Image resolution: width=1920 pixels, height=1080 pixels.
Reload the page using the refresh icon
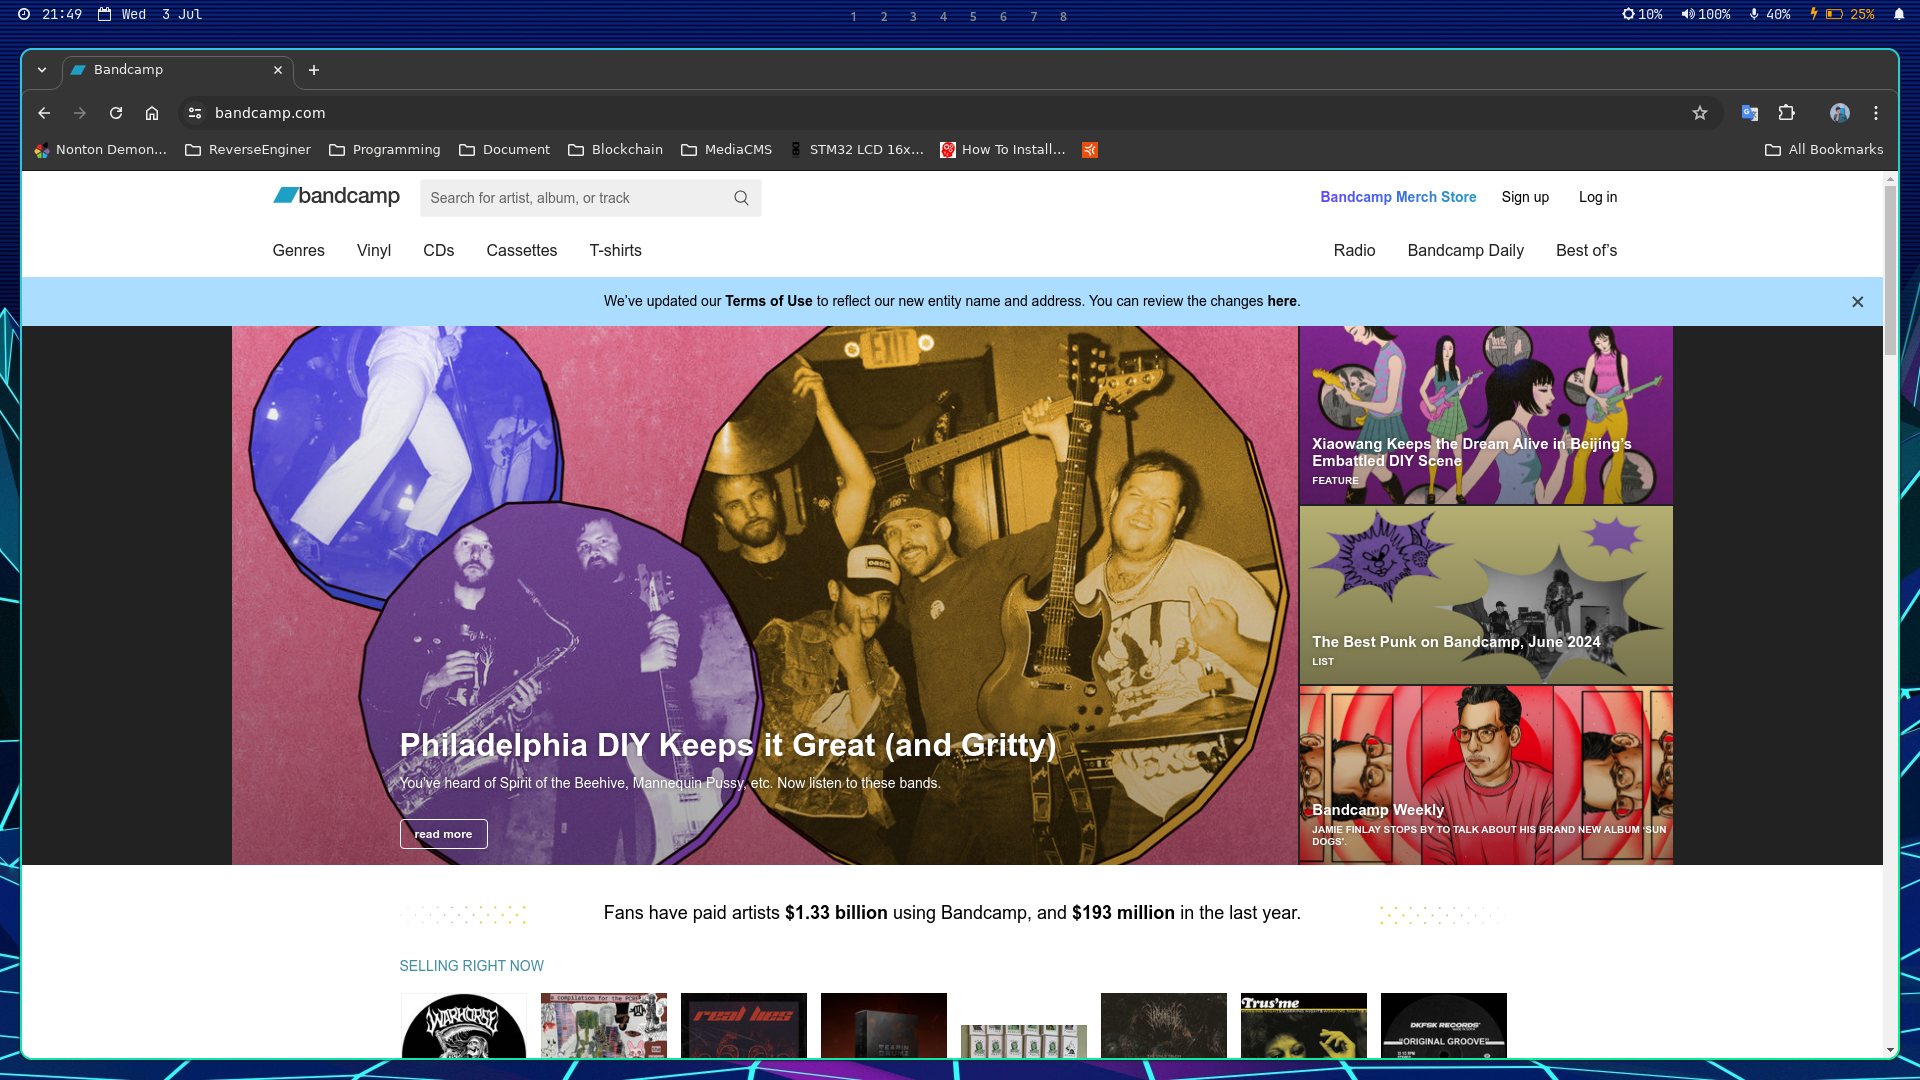coord(116,113)
